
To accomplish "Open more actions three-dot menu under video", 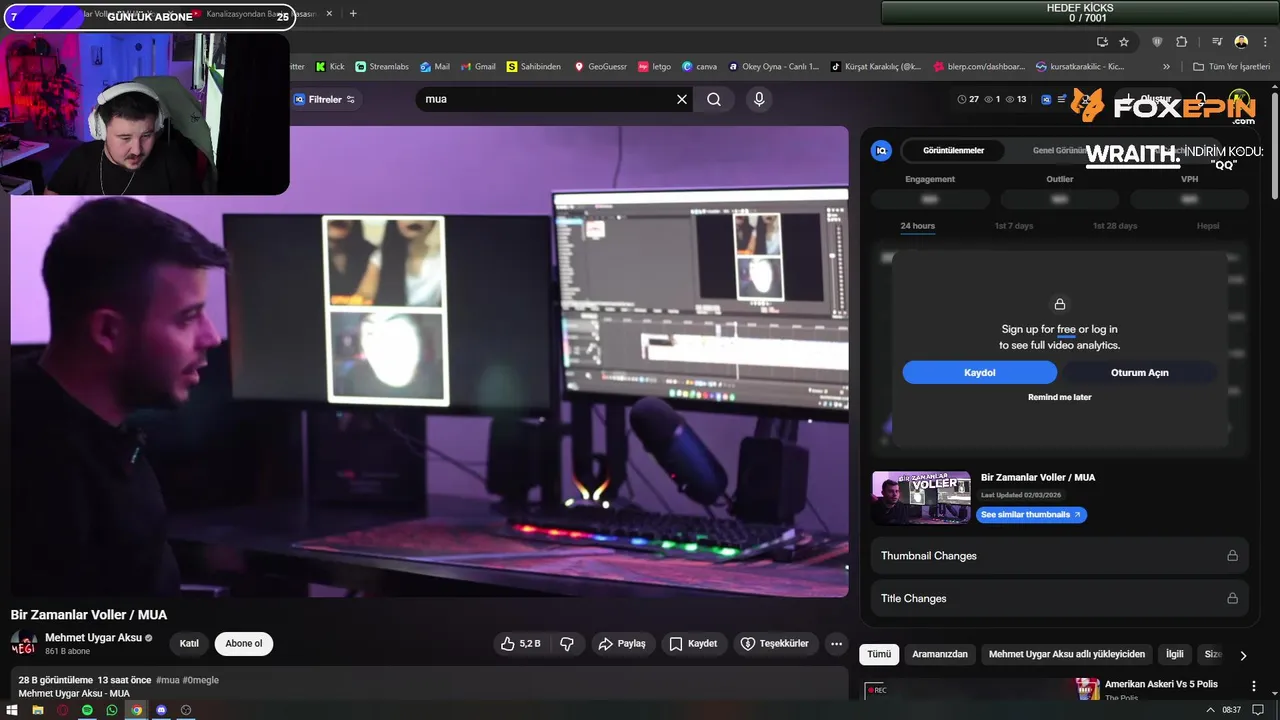I will pos(837,643).
